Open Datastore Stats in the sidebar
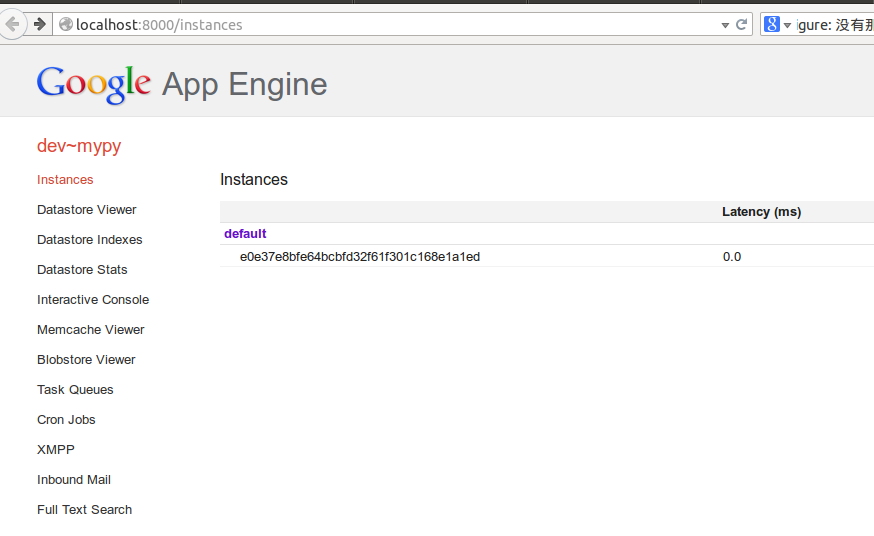The image size is (874, 536). [82, 270]
